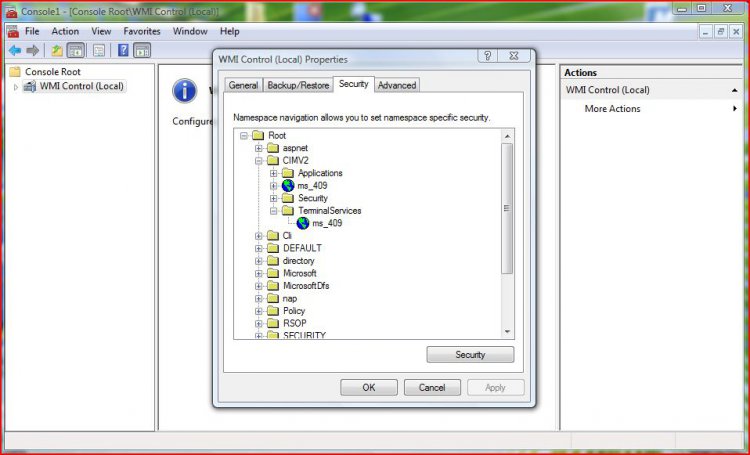The width and height of the screenshot is (750, 455).
Task: Collapse the TerminalServices namespace node
Action: pos(274,211)
